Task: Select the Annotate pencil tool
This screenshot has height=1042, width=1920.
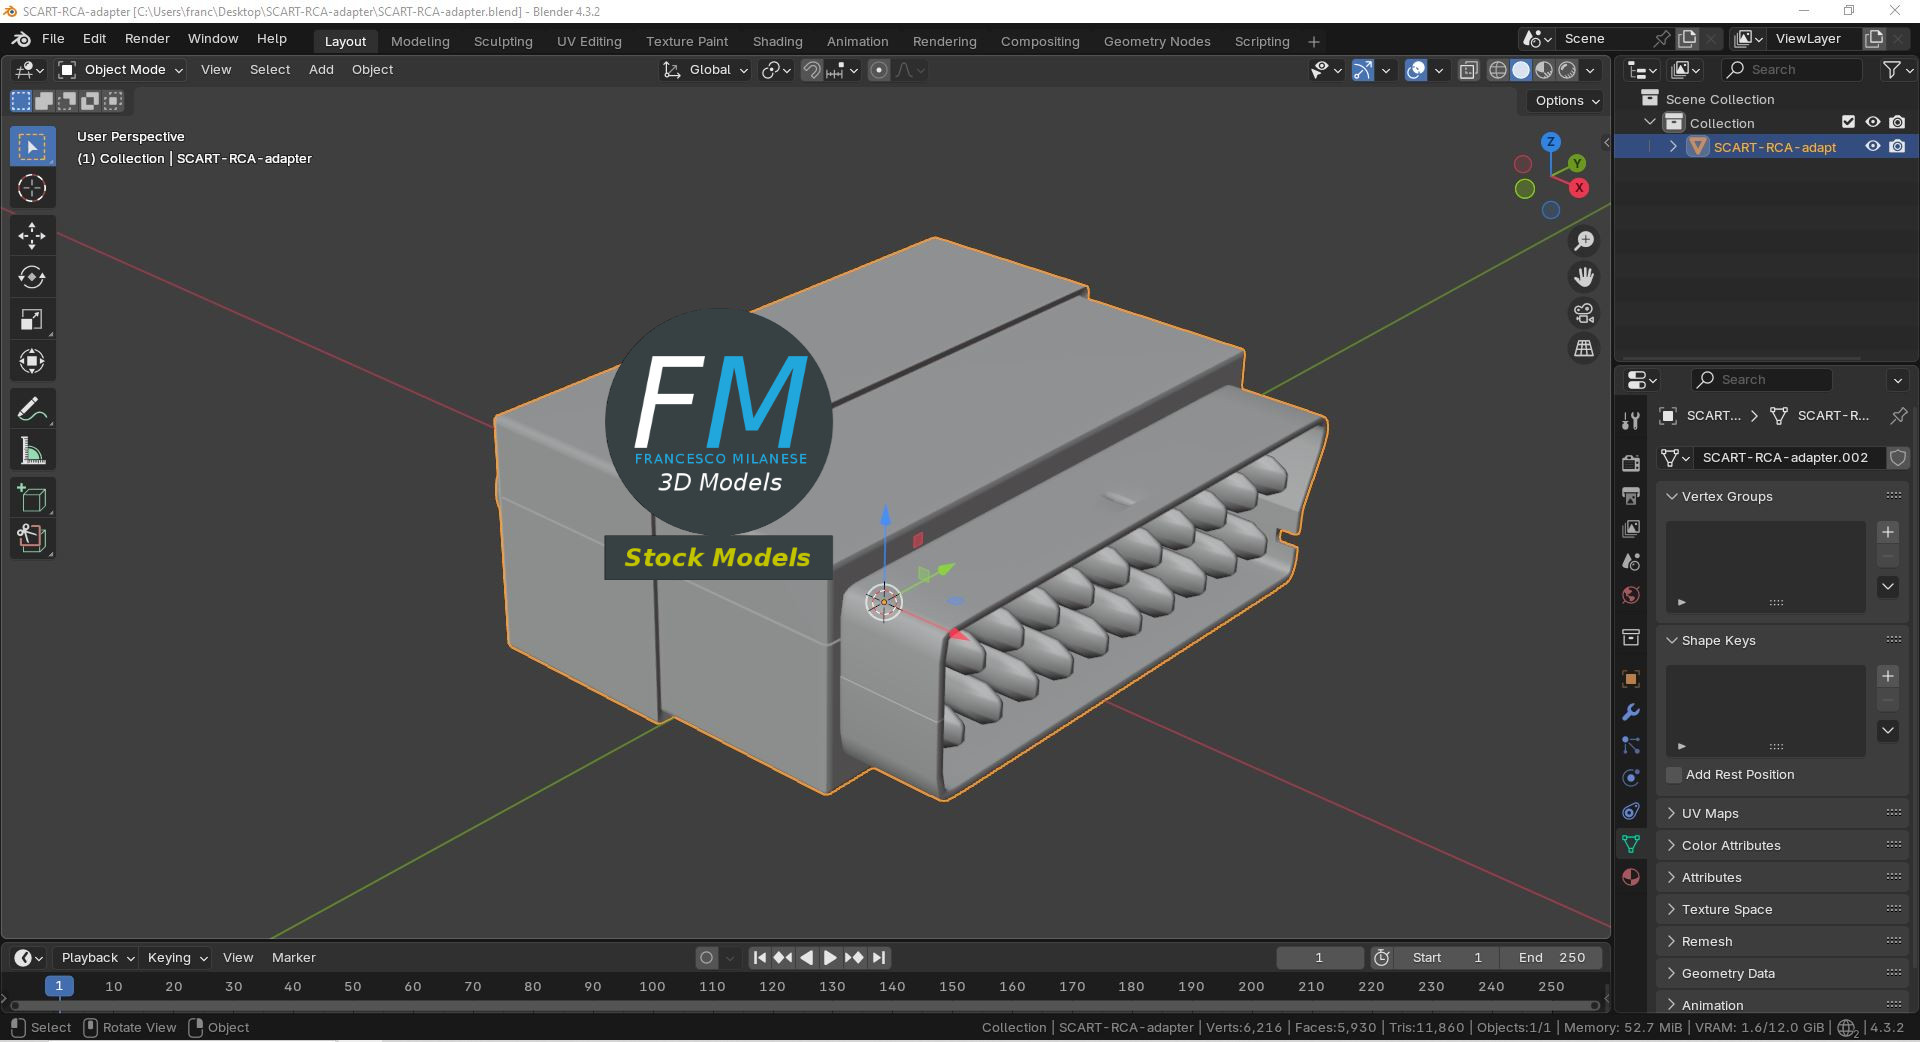Action: coord(32,409)
